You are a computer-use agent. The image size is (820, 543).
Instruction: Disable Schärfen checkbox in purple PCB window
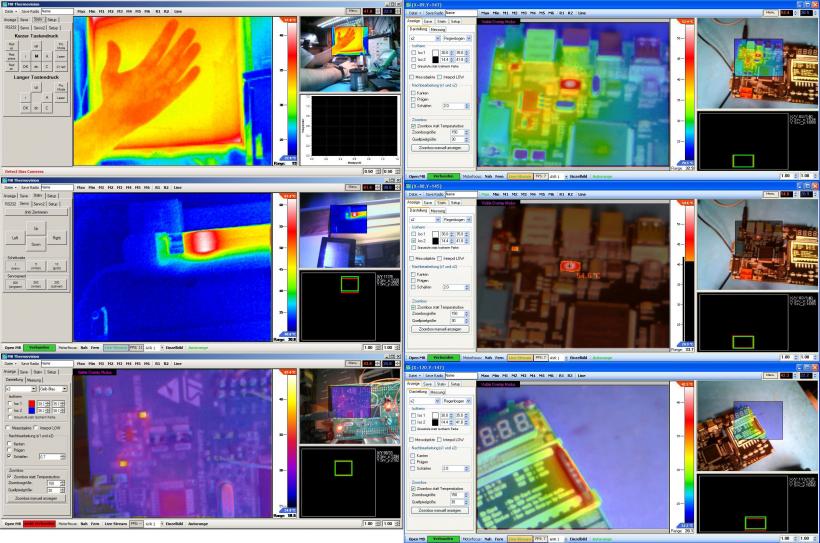point(9,455)
